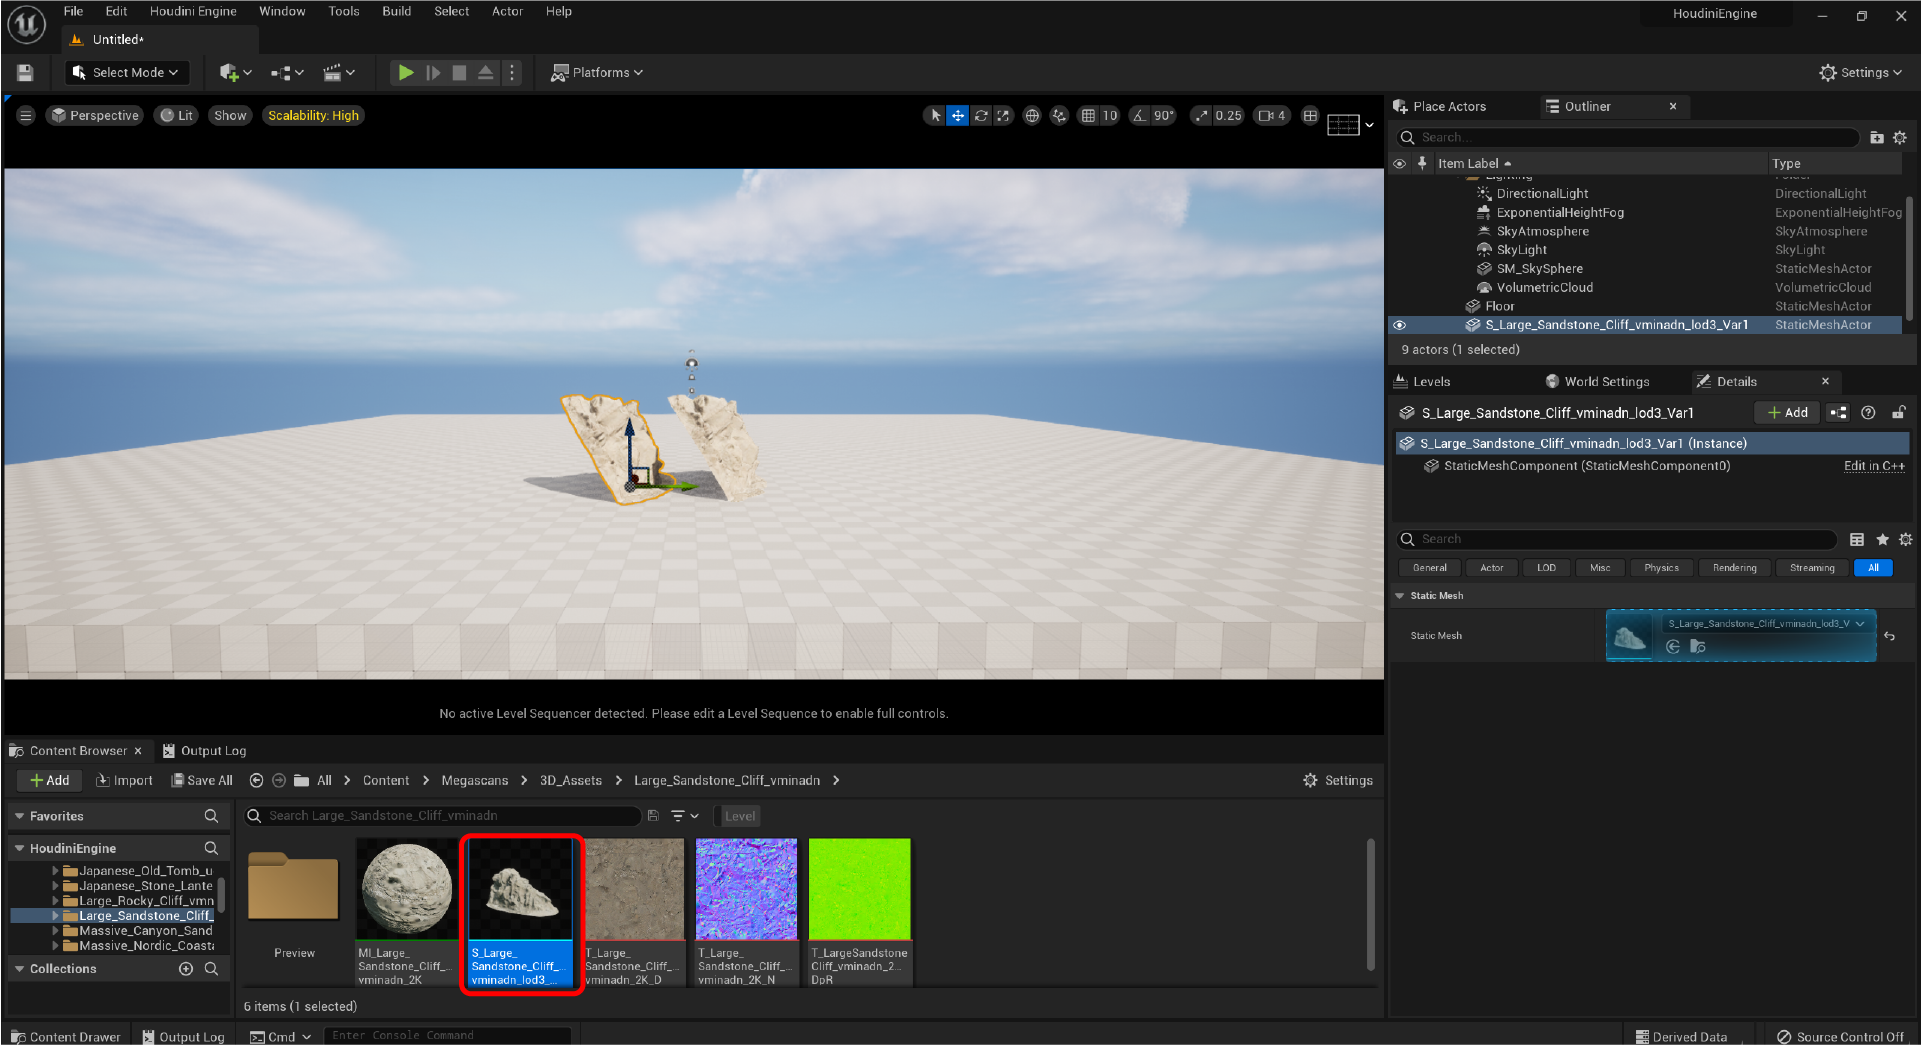Open the Select Mode dropdown
Viewport: 1921px width, 1045px height.
tap(127, 72)
